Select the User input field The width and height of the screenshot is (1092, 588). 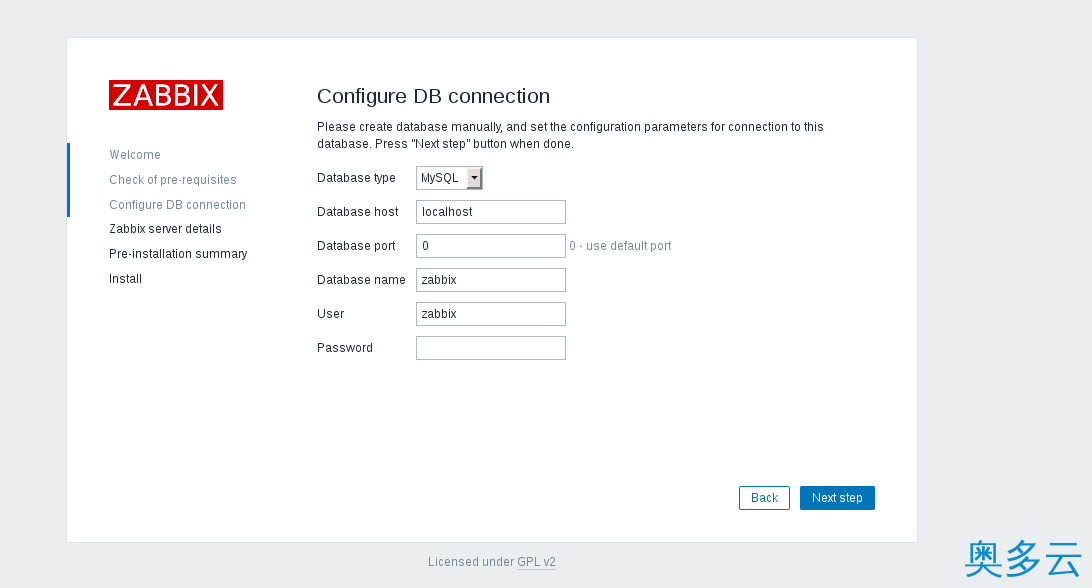click(490, 314)
